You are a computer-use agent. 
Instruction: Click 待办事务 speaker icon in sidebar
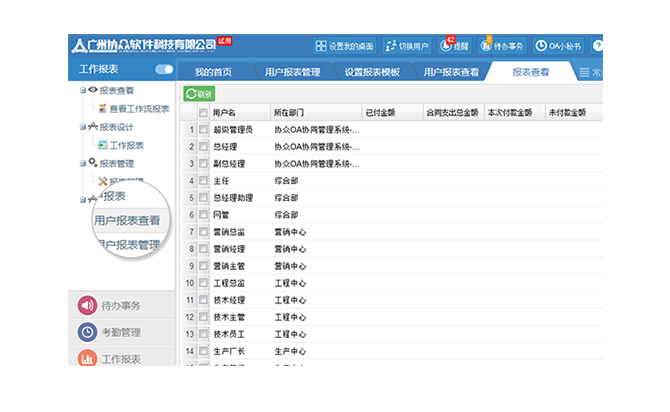point(87,305)
